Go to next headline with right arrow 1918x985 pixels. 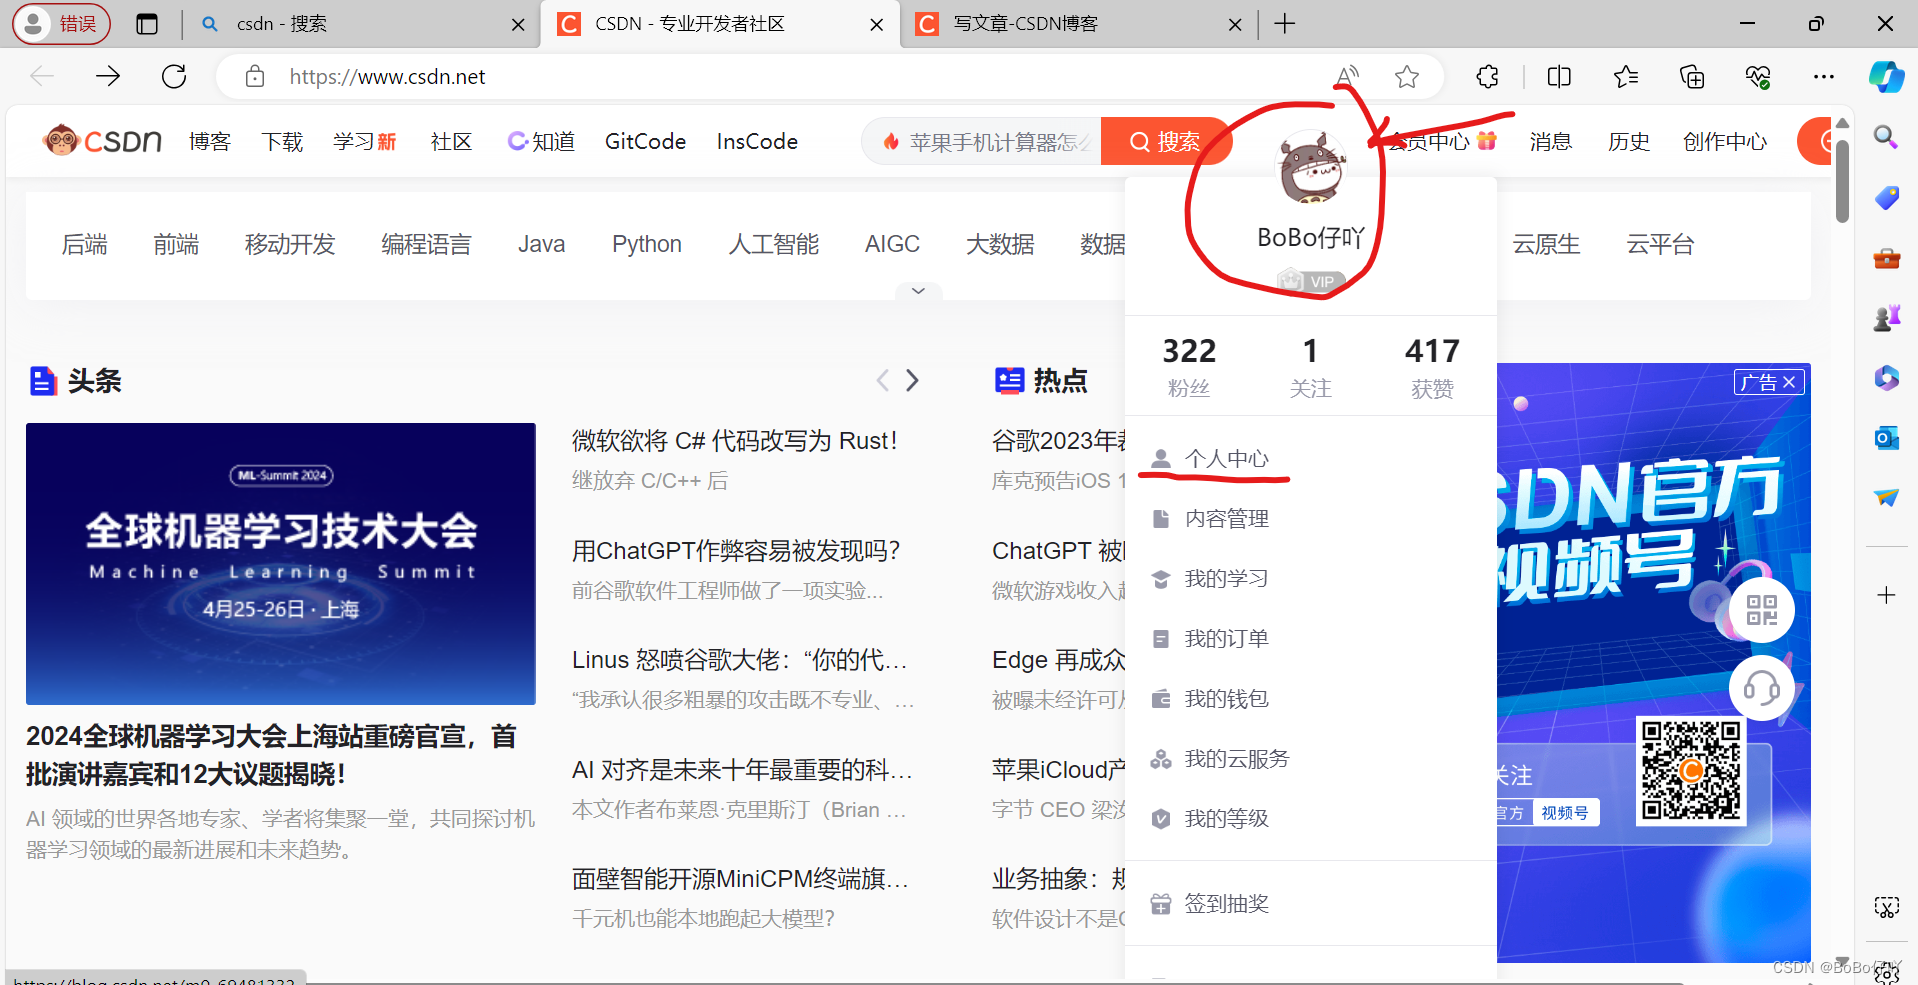click(x=912, y=380)
